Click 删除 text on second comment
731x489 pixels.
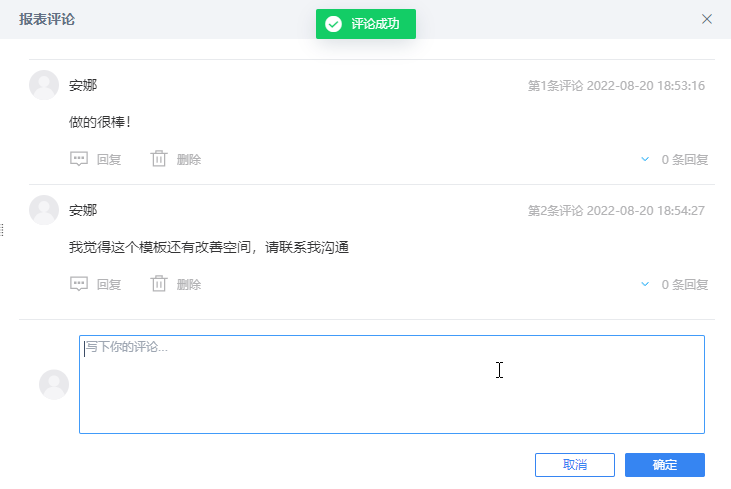click(x=189, y=284)
